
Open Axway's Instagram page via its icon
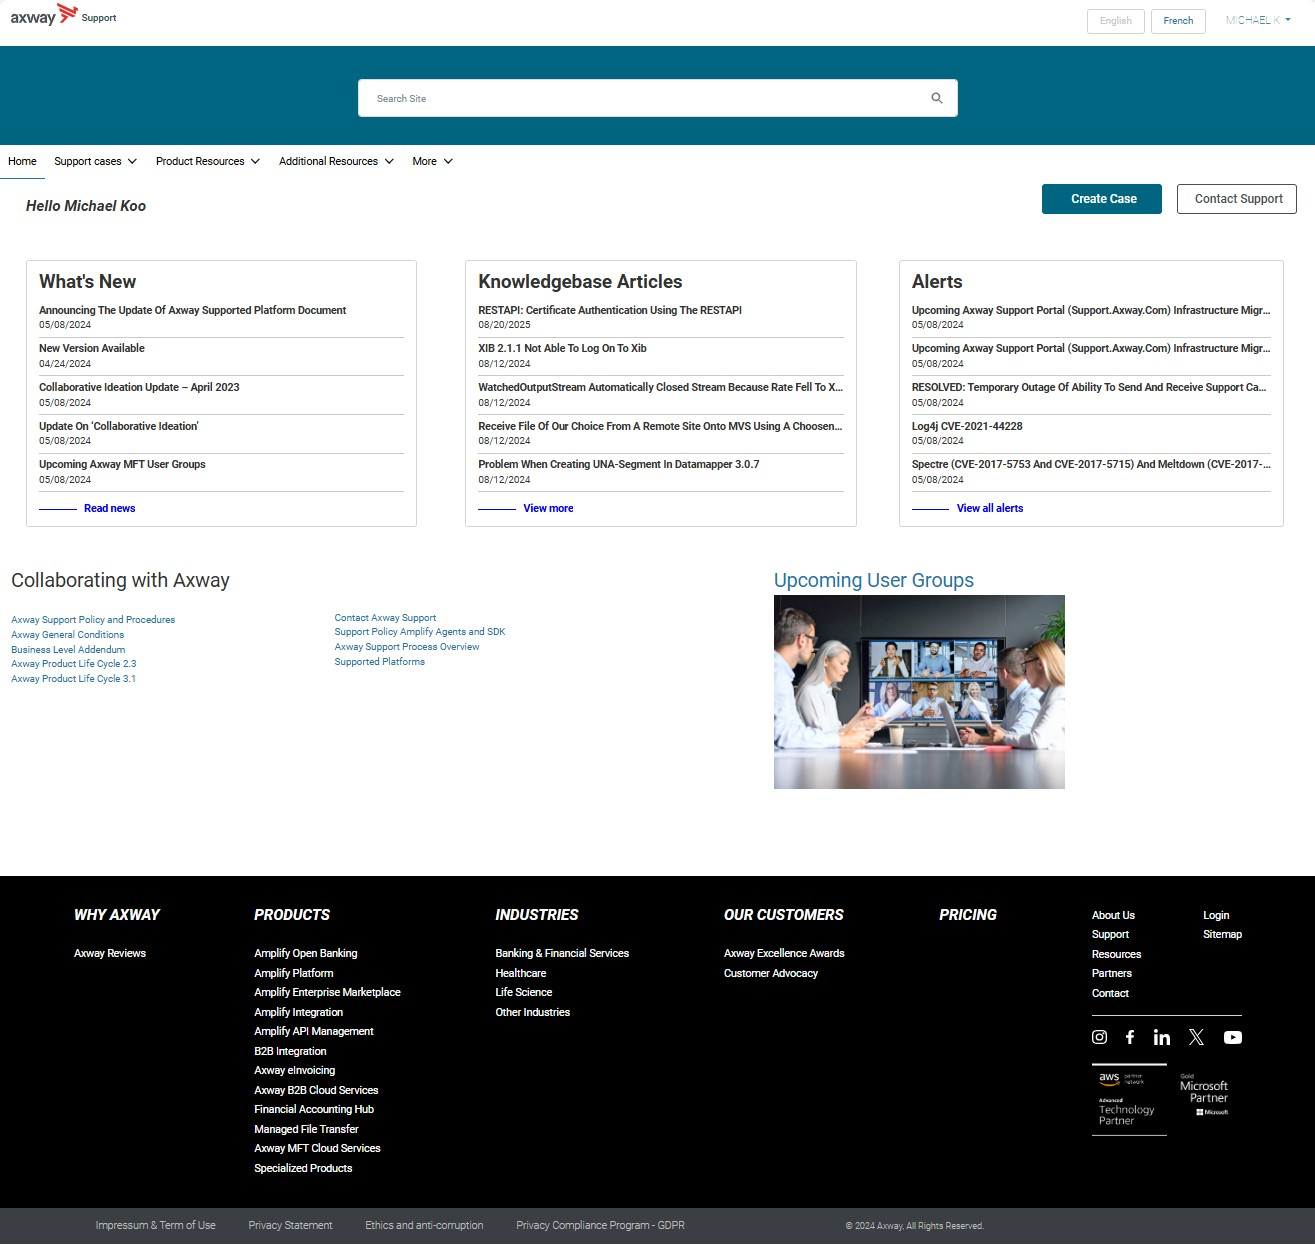1099,1037
